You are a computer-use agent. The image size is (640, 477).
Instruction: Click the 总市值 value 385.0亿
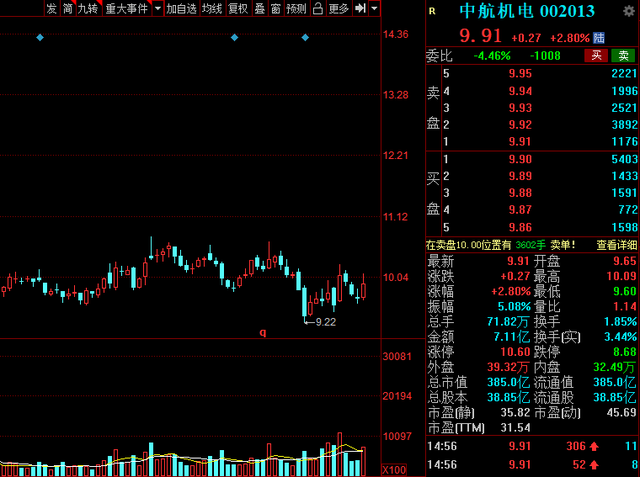pyautogui.click(x=508, y=382)
